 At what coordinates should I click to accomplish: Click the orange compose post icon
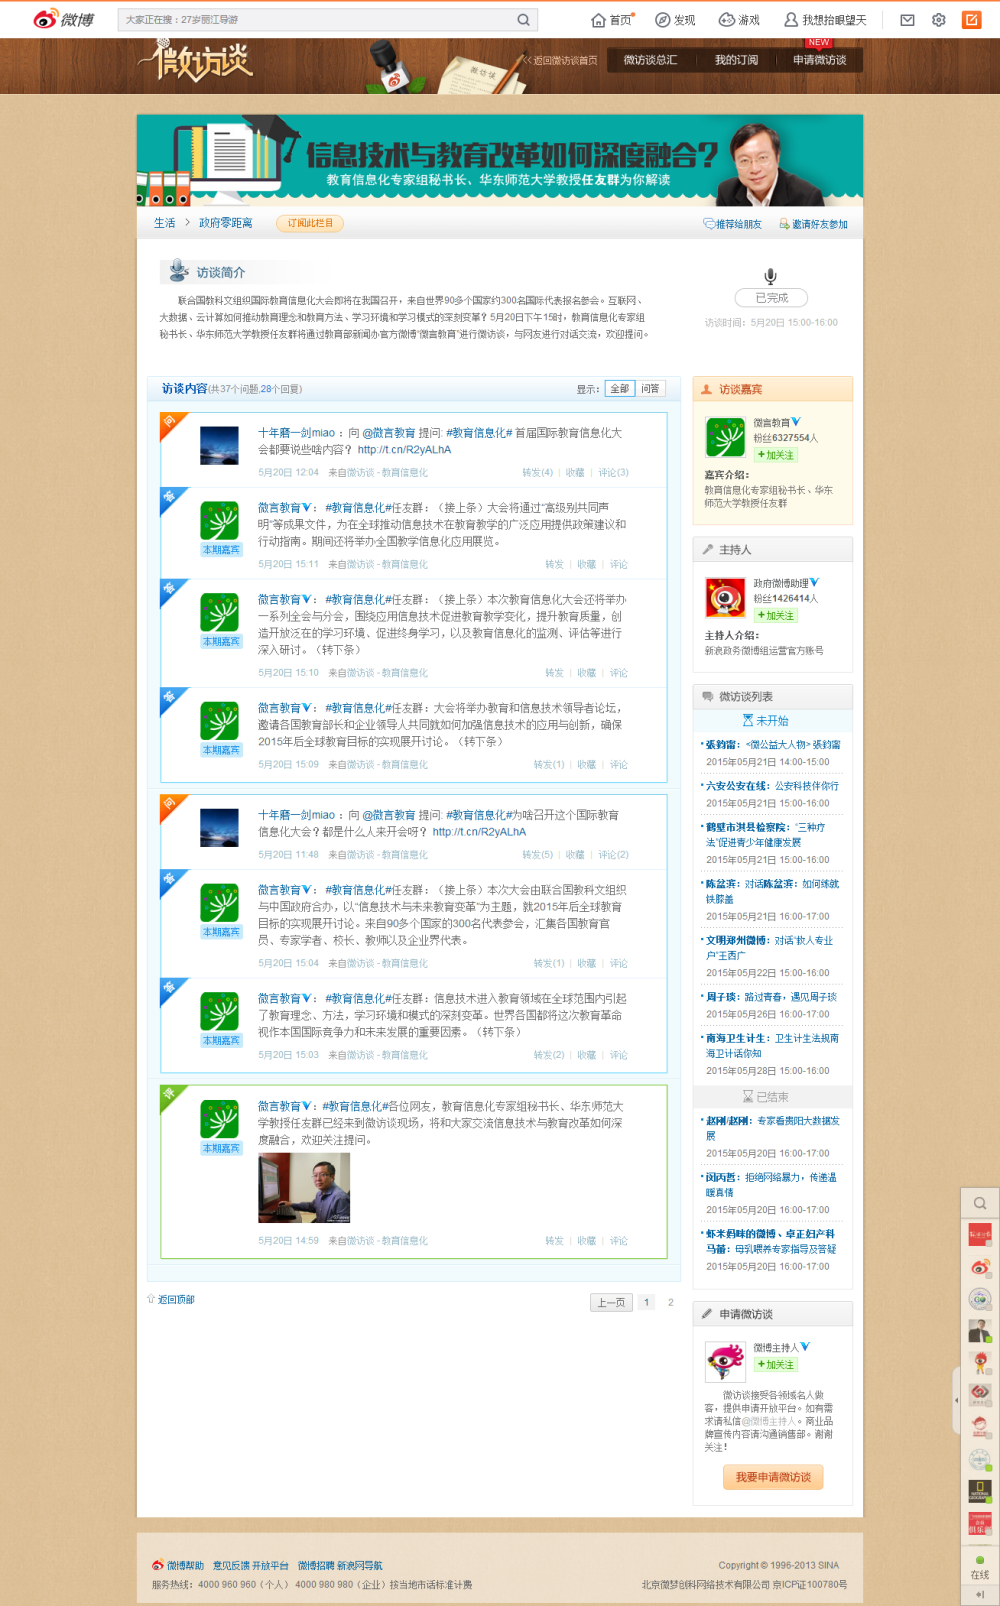coord(971,19)
